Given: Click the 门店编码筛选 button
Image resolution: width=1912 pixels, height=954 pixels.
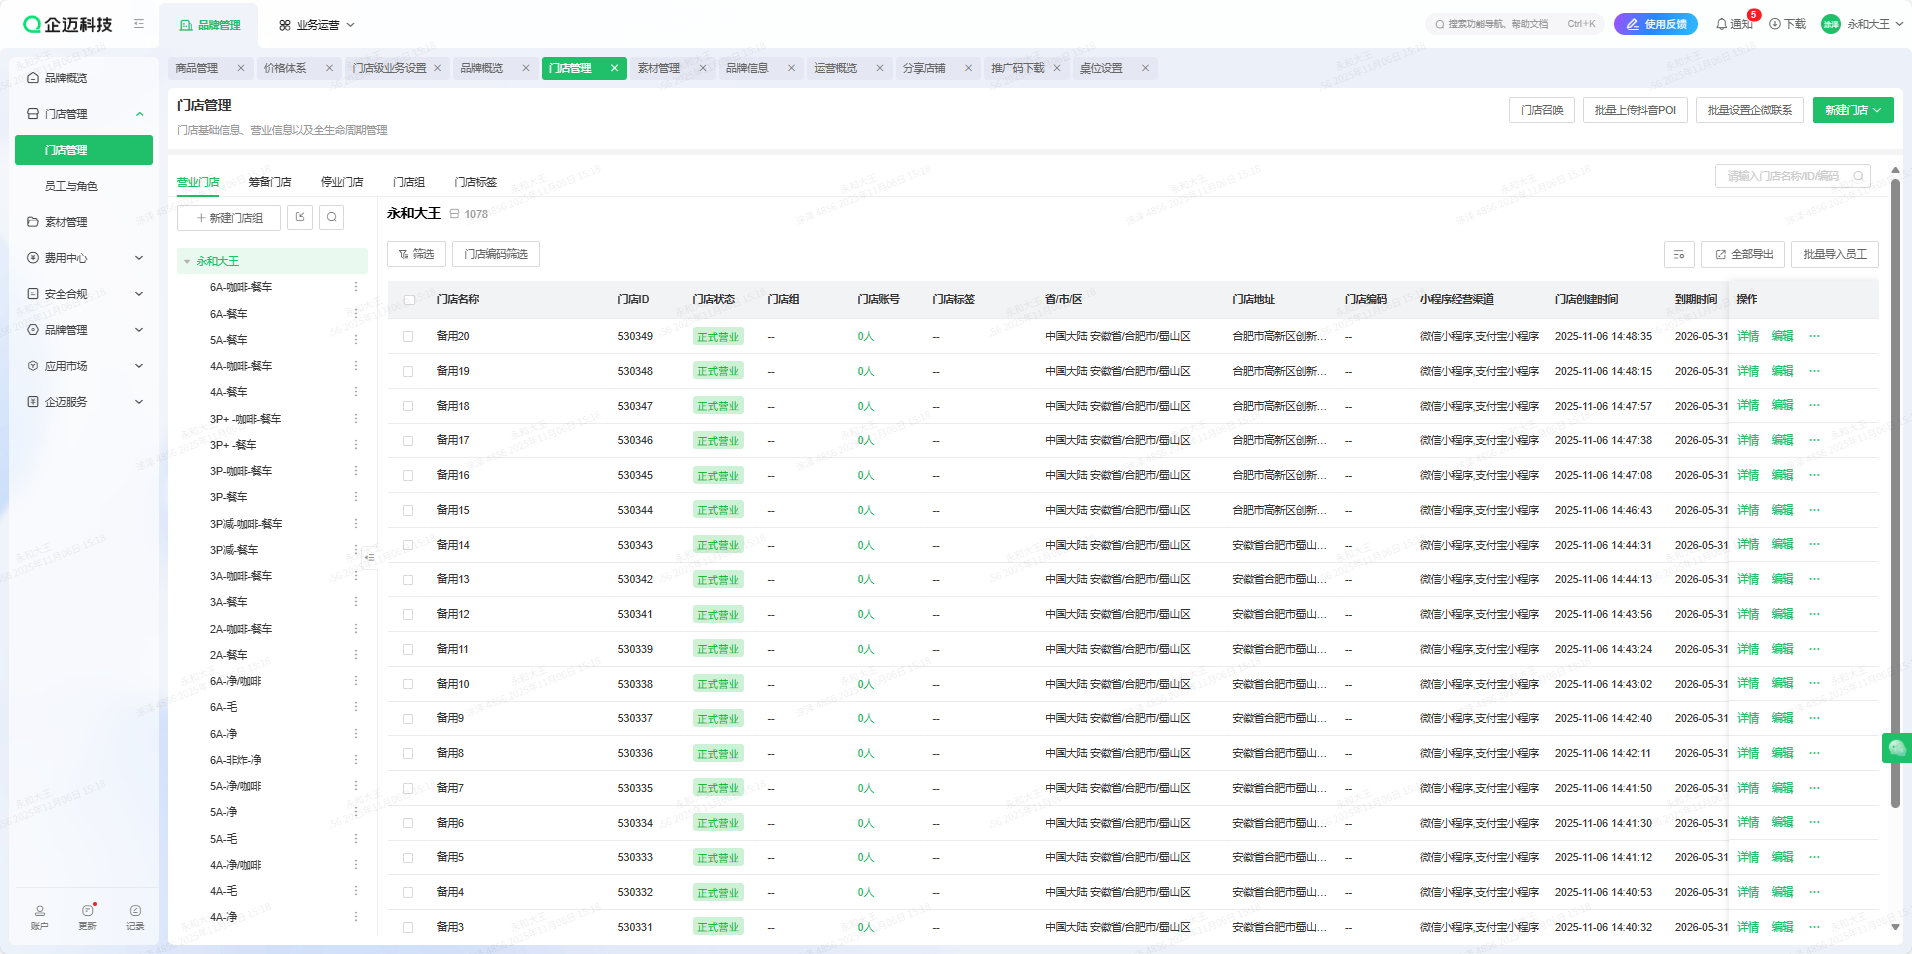Looking at the screenshot, I should click(x=496, y=255).
